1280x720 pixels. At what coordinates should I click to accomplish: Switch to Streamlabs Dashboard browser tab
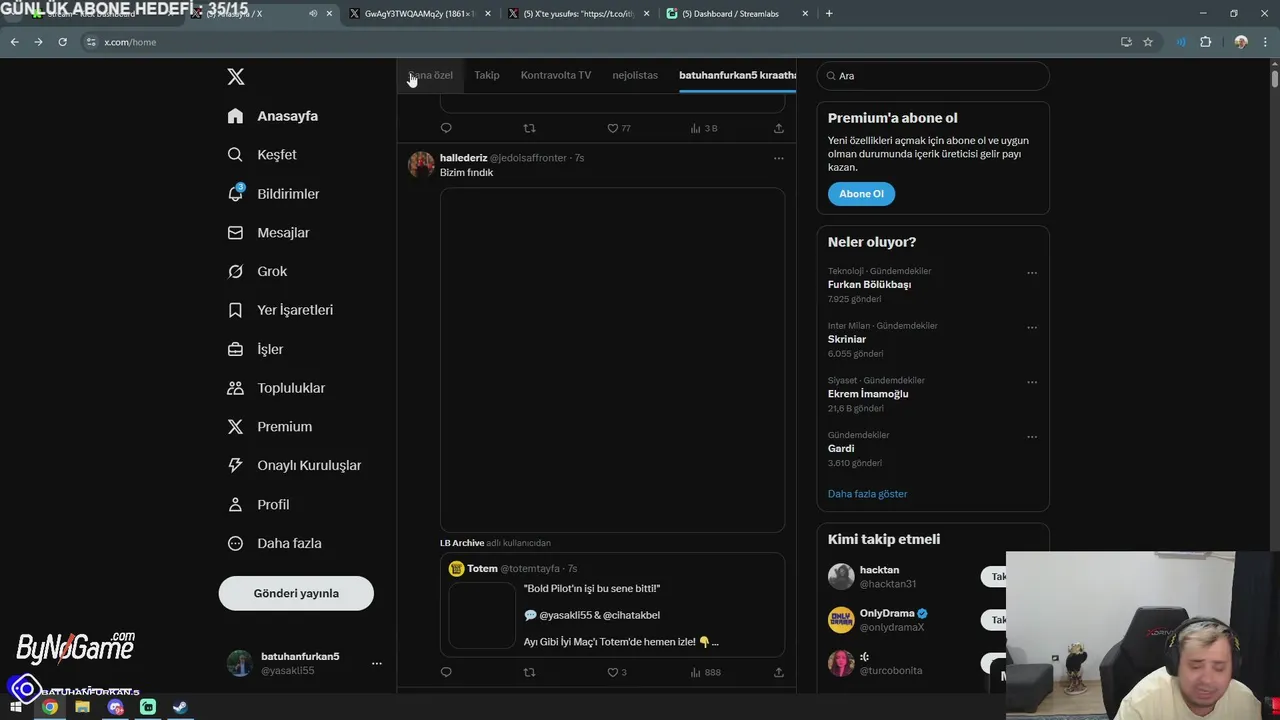point(736,14)
